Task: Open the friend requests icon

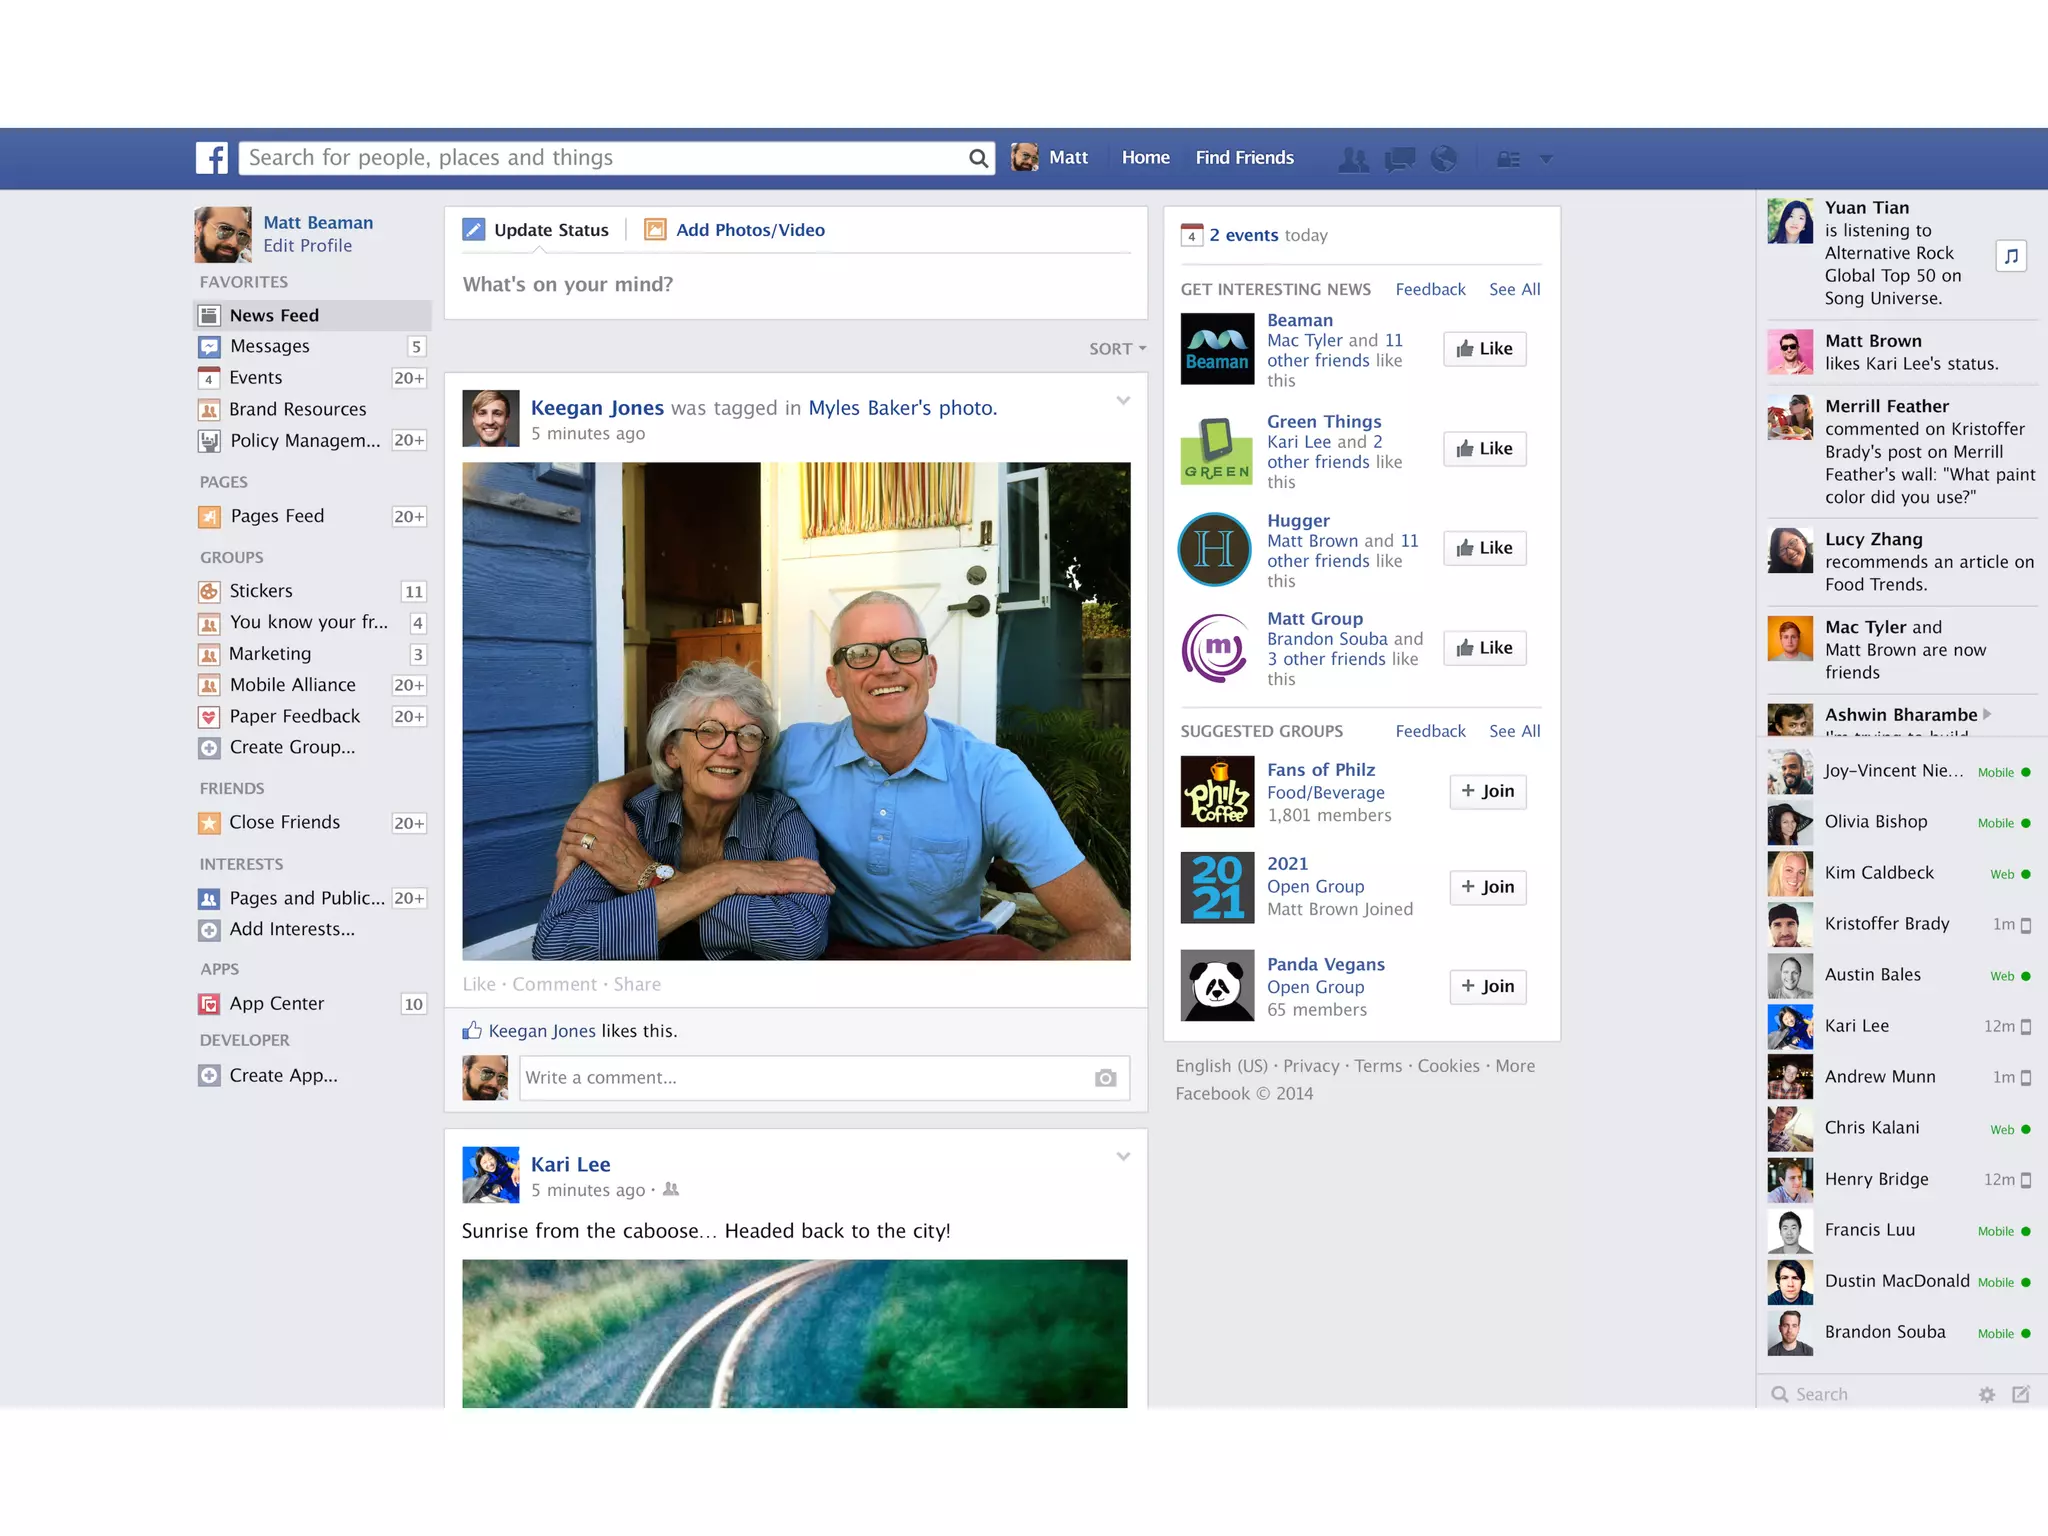Action: pos(1353,159)
